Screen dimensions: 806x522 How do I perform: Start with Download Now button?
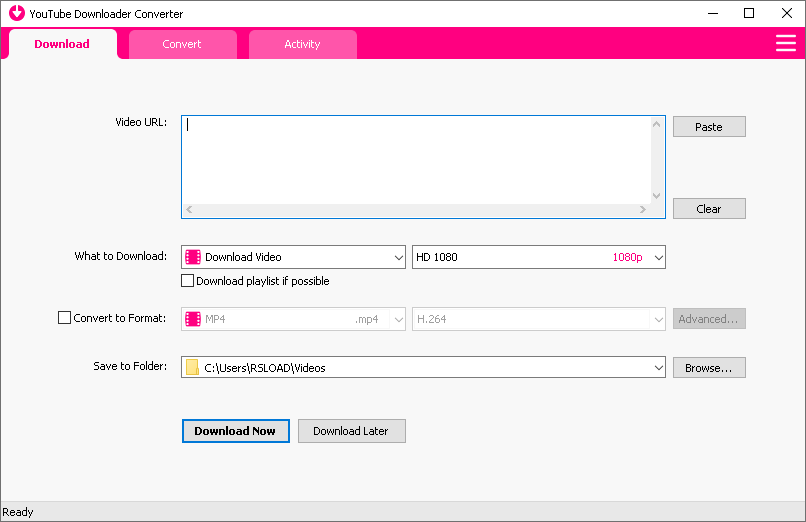pyautogui.click(x=235, y=431)
